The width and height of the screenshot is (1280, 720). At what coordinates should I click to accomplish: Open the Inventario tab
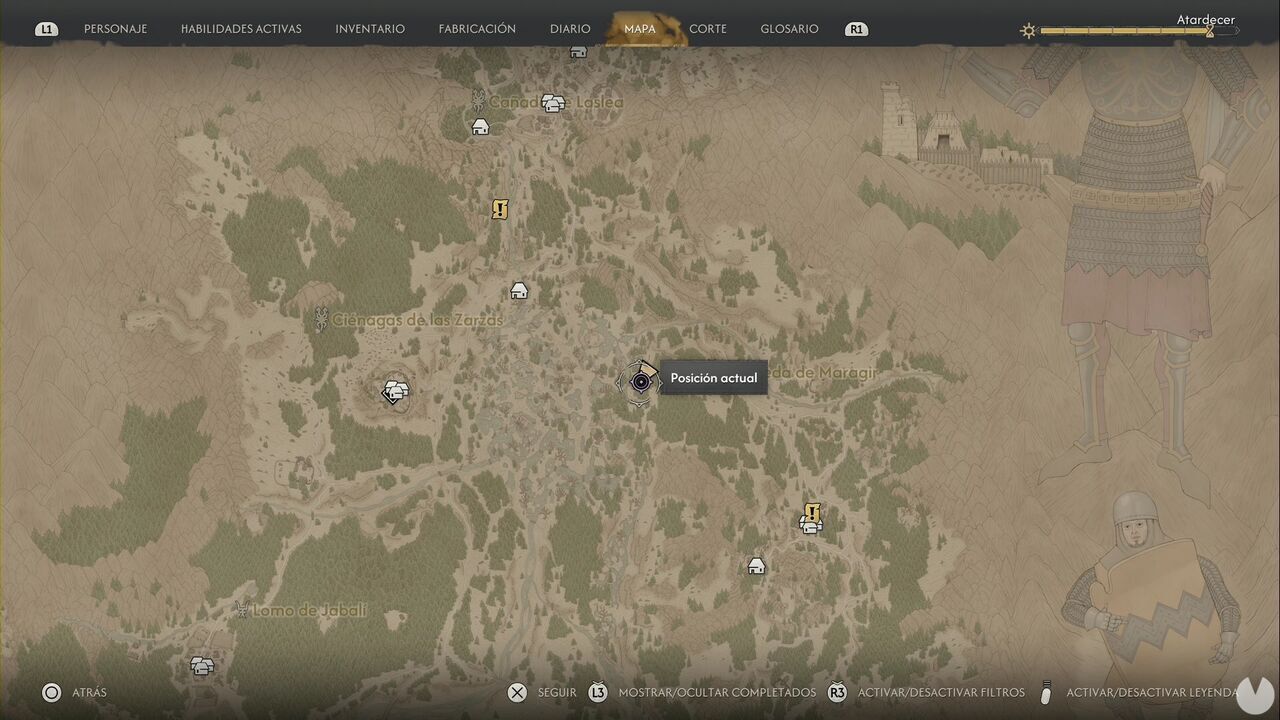(370, 29)
